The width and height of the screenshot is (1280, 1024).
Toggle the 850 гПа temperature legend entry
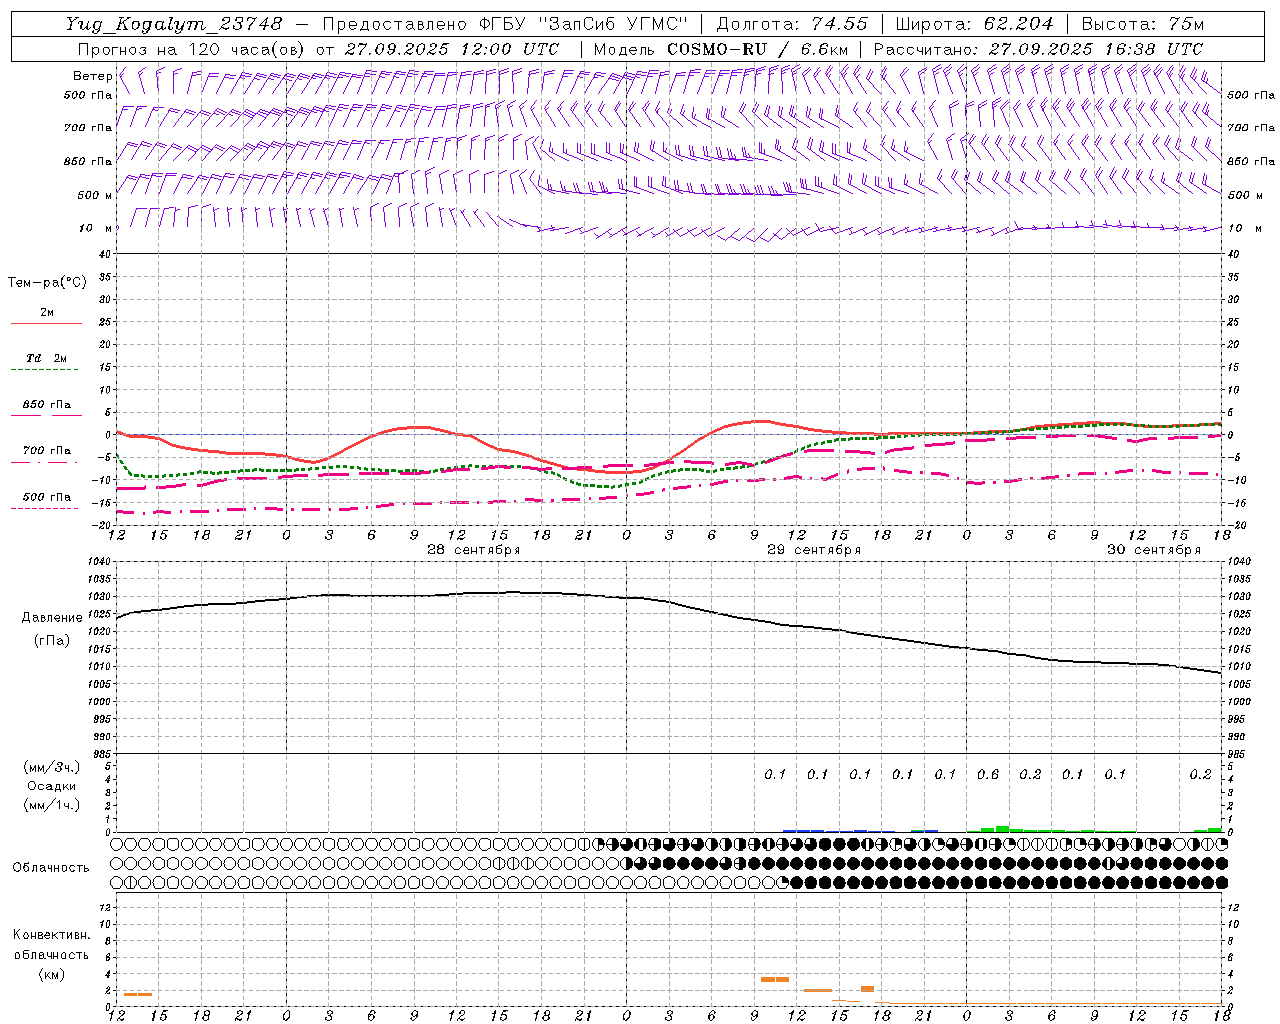coord(46,405)
